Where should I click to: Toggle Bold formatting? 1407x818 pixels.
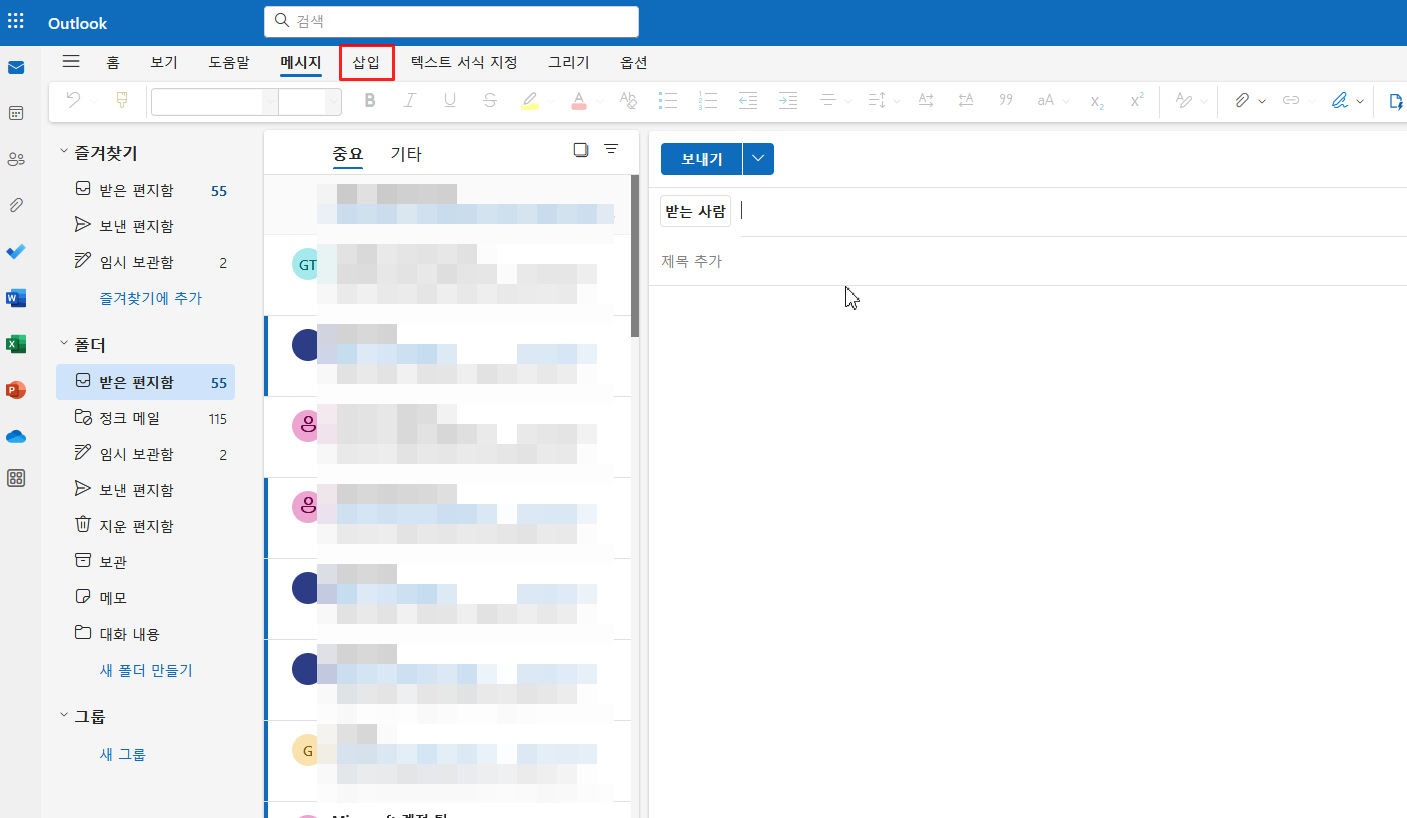370,101
